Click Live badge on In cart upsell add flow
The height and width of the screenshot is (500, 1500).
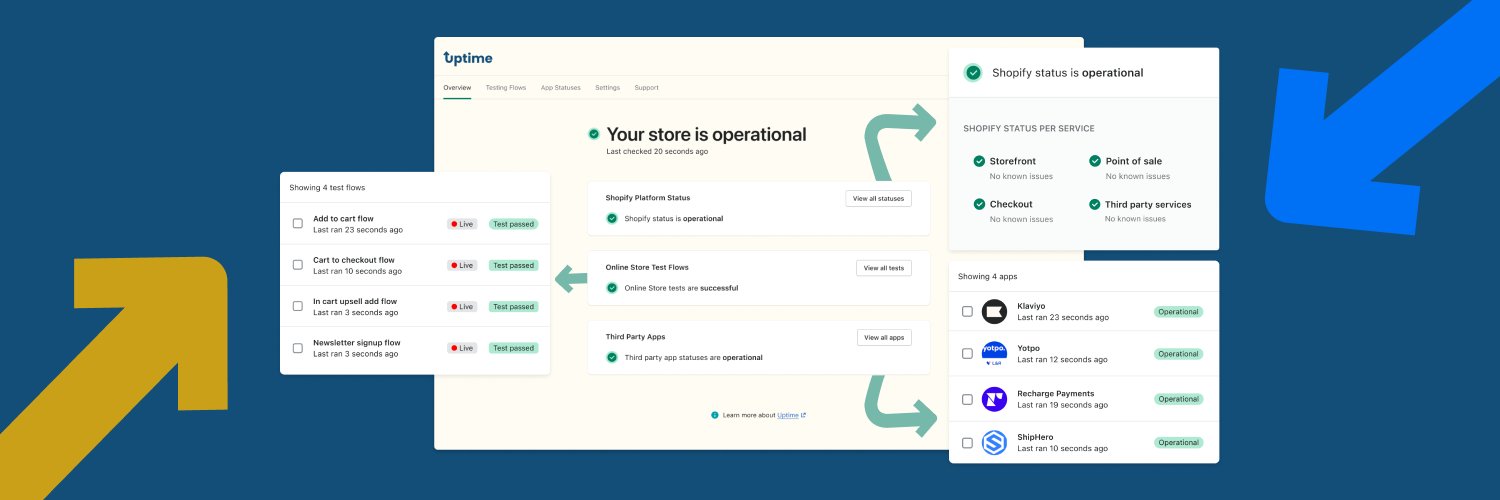pyautogui.click(x=462, y=307)
